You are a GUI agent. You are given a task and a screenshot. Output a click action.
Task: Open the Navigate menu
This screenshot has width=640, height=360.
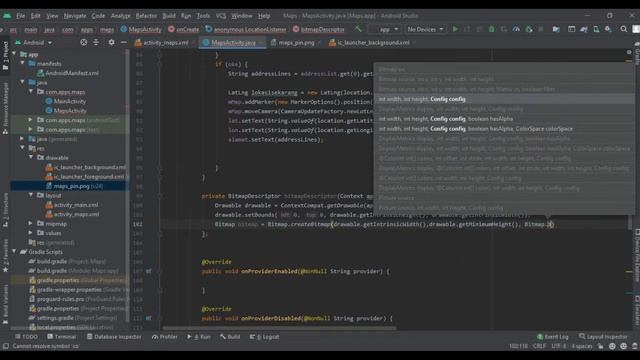(x=75, y=16)
